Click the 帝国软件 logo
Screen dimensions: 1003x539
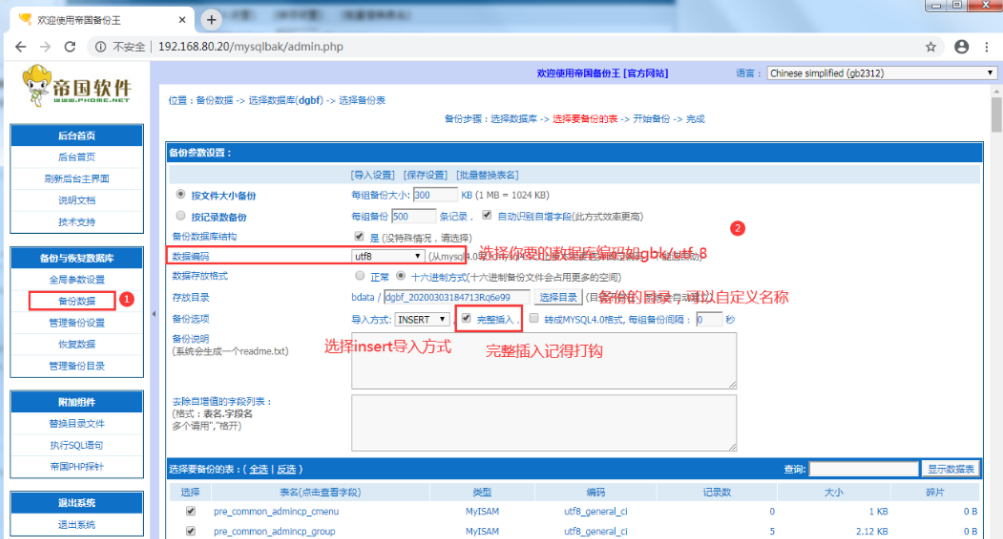(76, 86)
